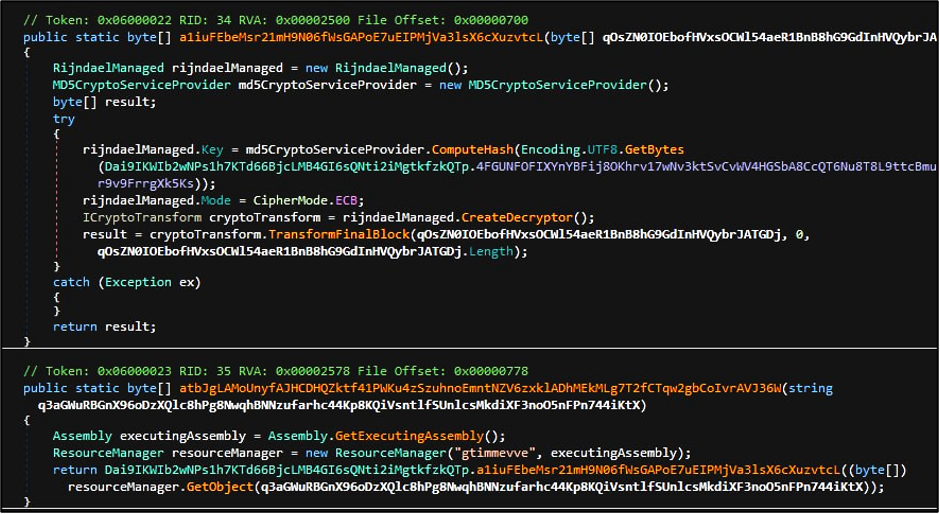Click the 'TransformFinalBlock' method call

(339, 234)
